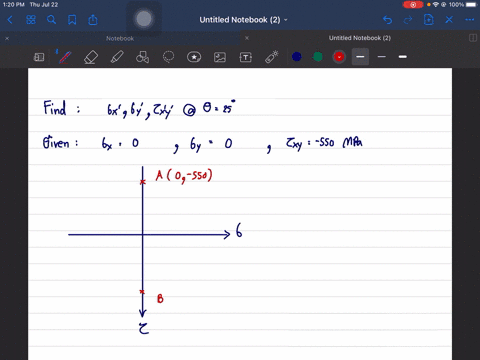Close the Notebook tab
This screenshot has width=480, height=360.
click(x=7, y=38)
